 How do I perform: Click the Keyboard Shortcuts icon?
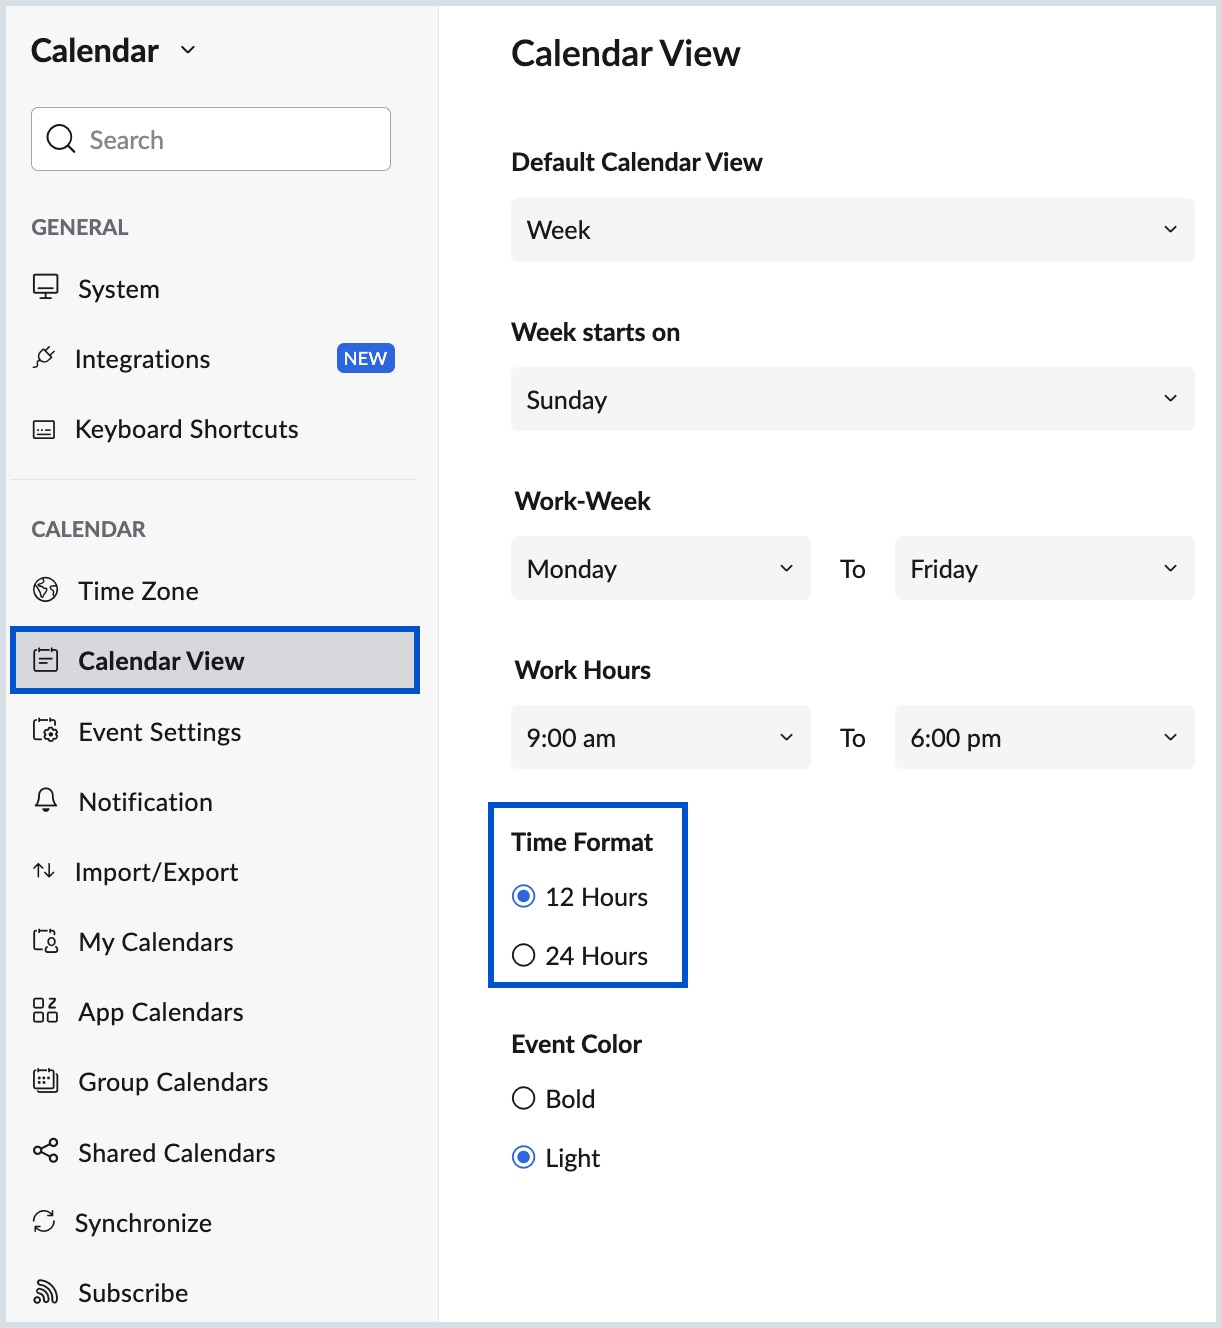click(x=44, y=430)
